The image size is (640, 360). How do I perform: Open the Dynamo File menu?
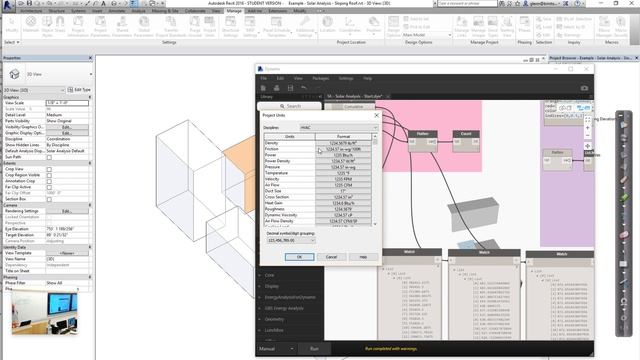pos(264,78)
